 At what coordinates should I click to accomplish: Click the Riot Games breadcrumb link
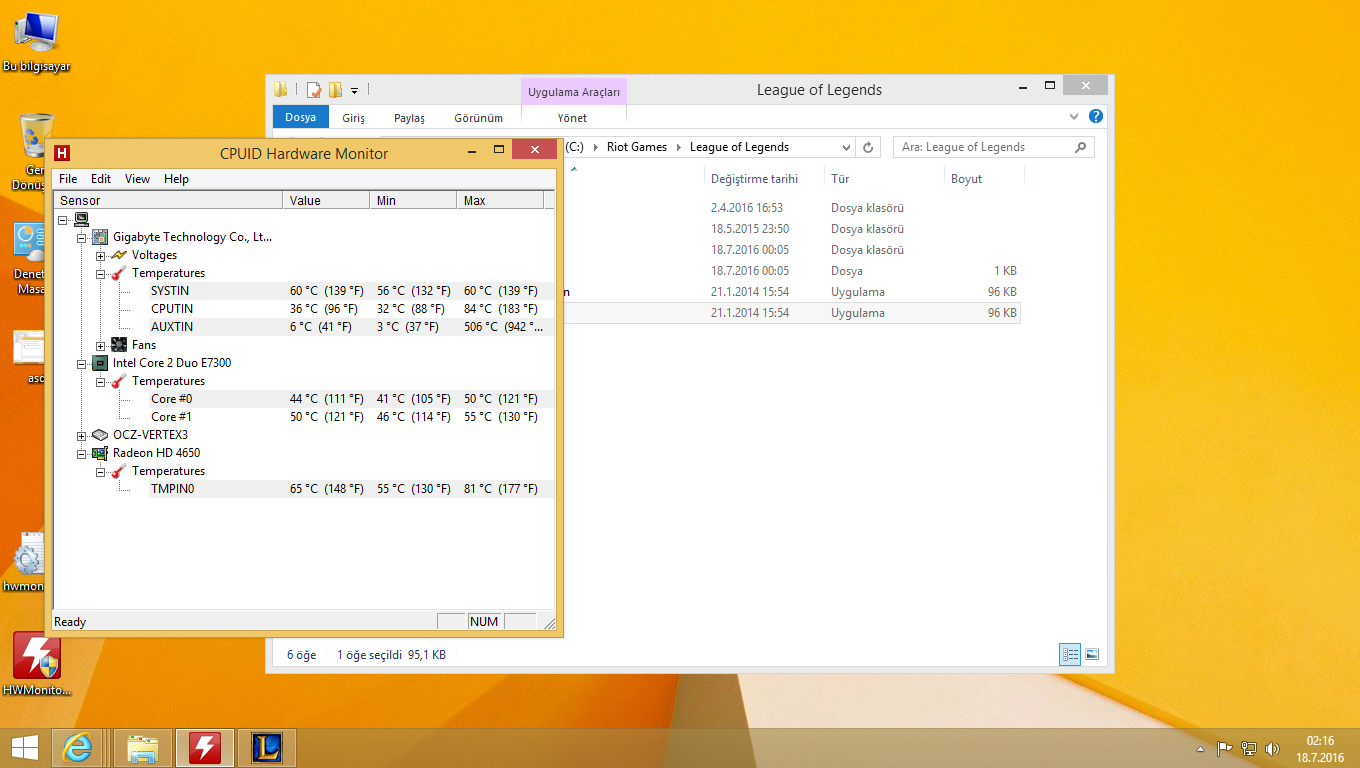click(x=636, y=147)
